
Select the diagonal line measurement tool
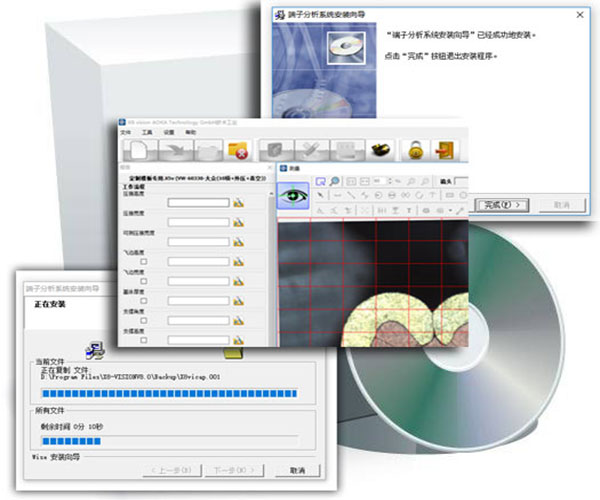coord(351,195)
